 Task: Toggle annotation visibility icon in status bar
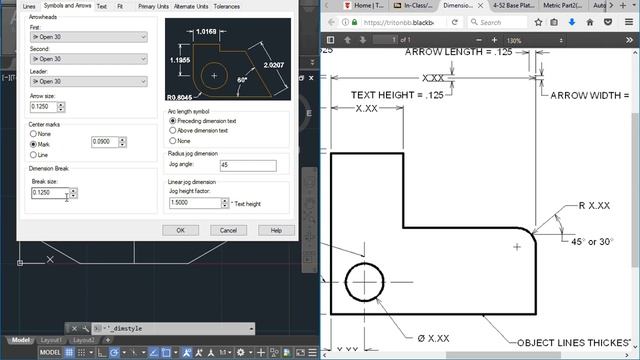[187, 352]
